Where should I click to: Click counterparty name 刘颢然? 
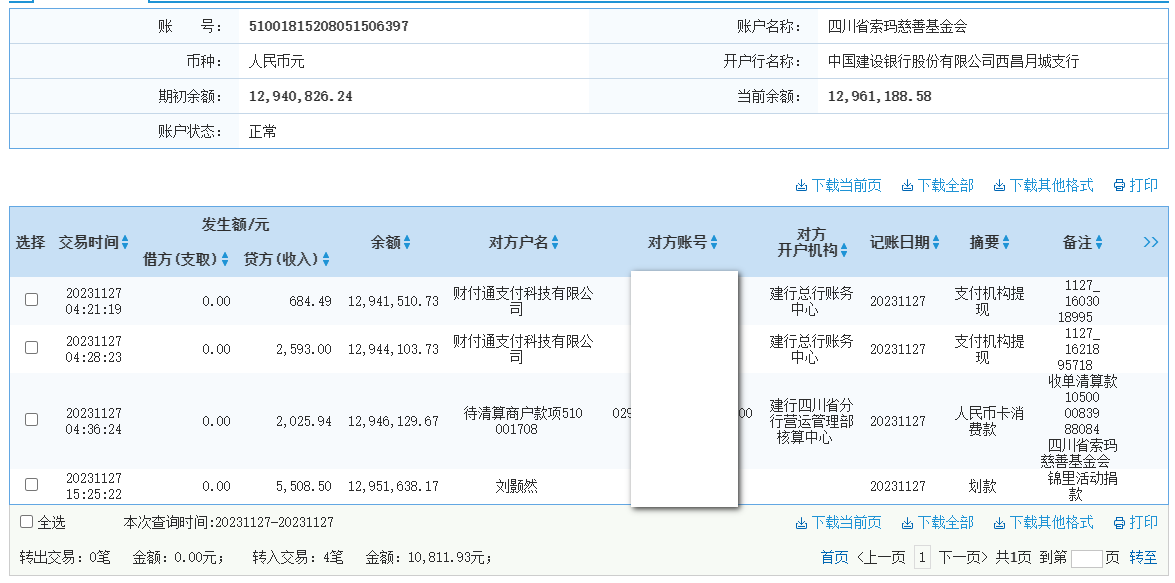(516, 486)
